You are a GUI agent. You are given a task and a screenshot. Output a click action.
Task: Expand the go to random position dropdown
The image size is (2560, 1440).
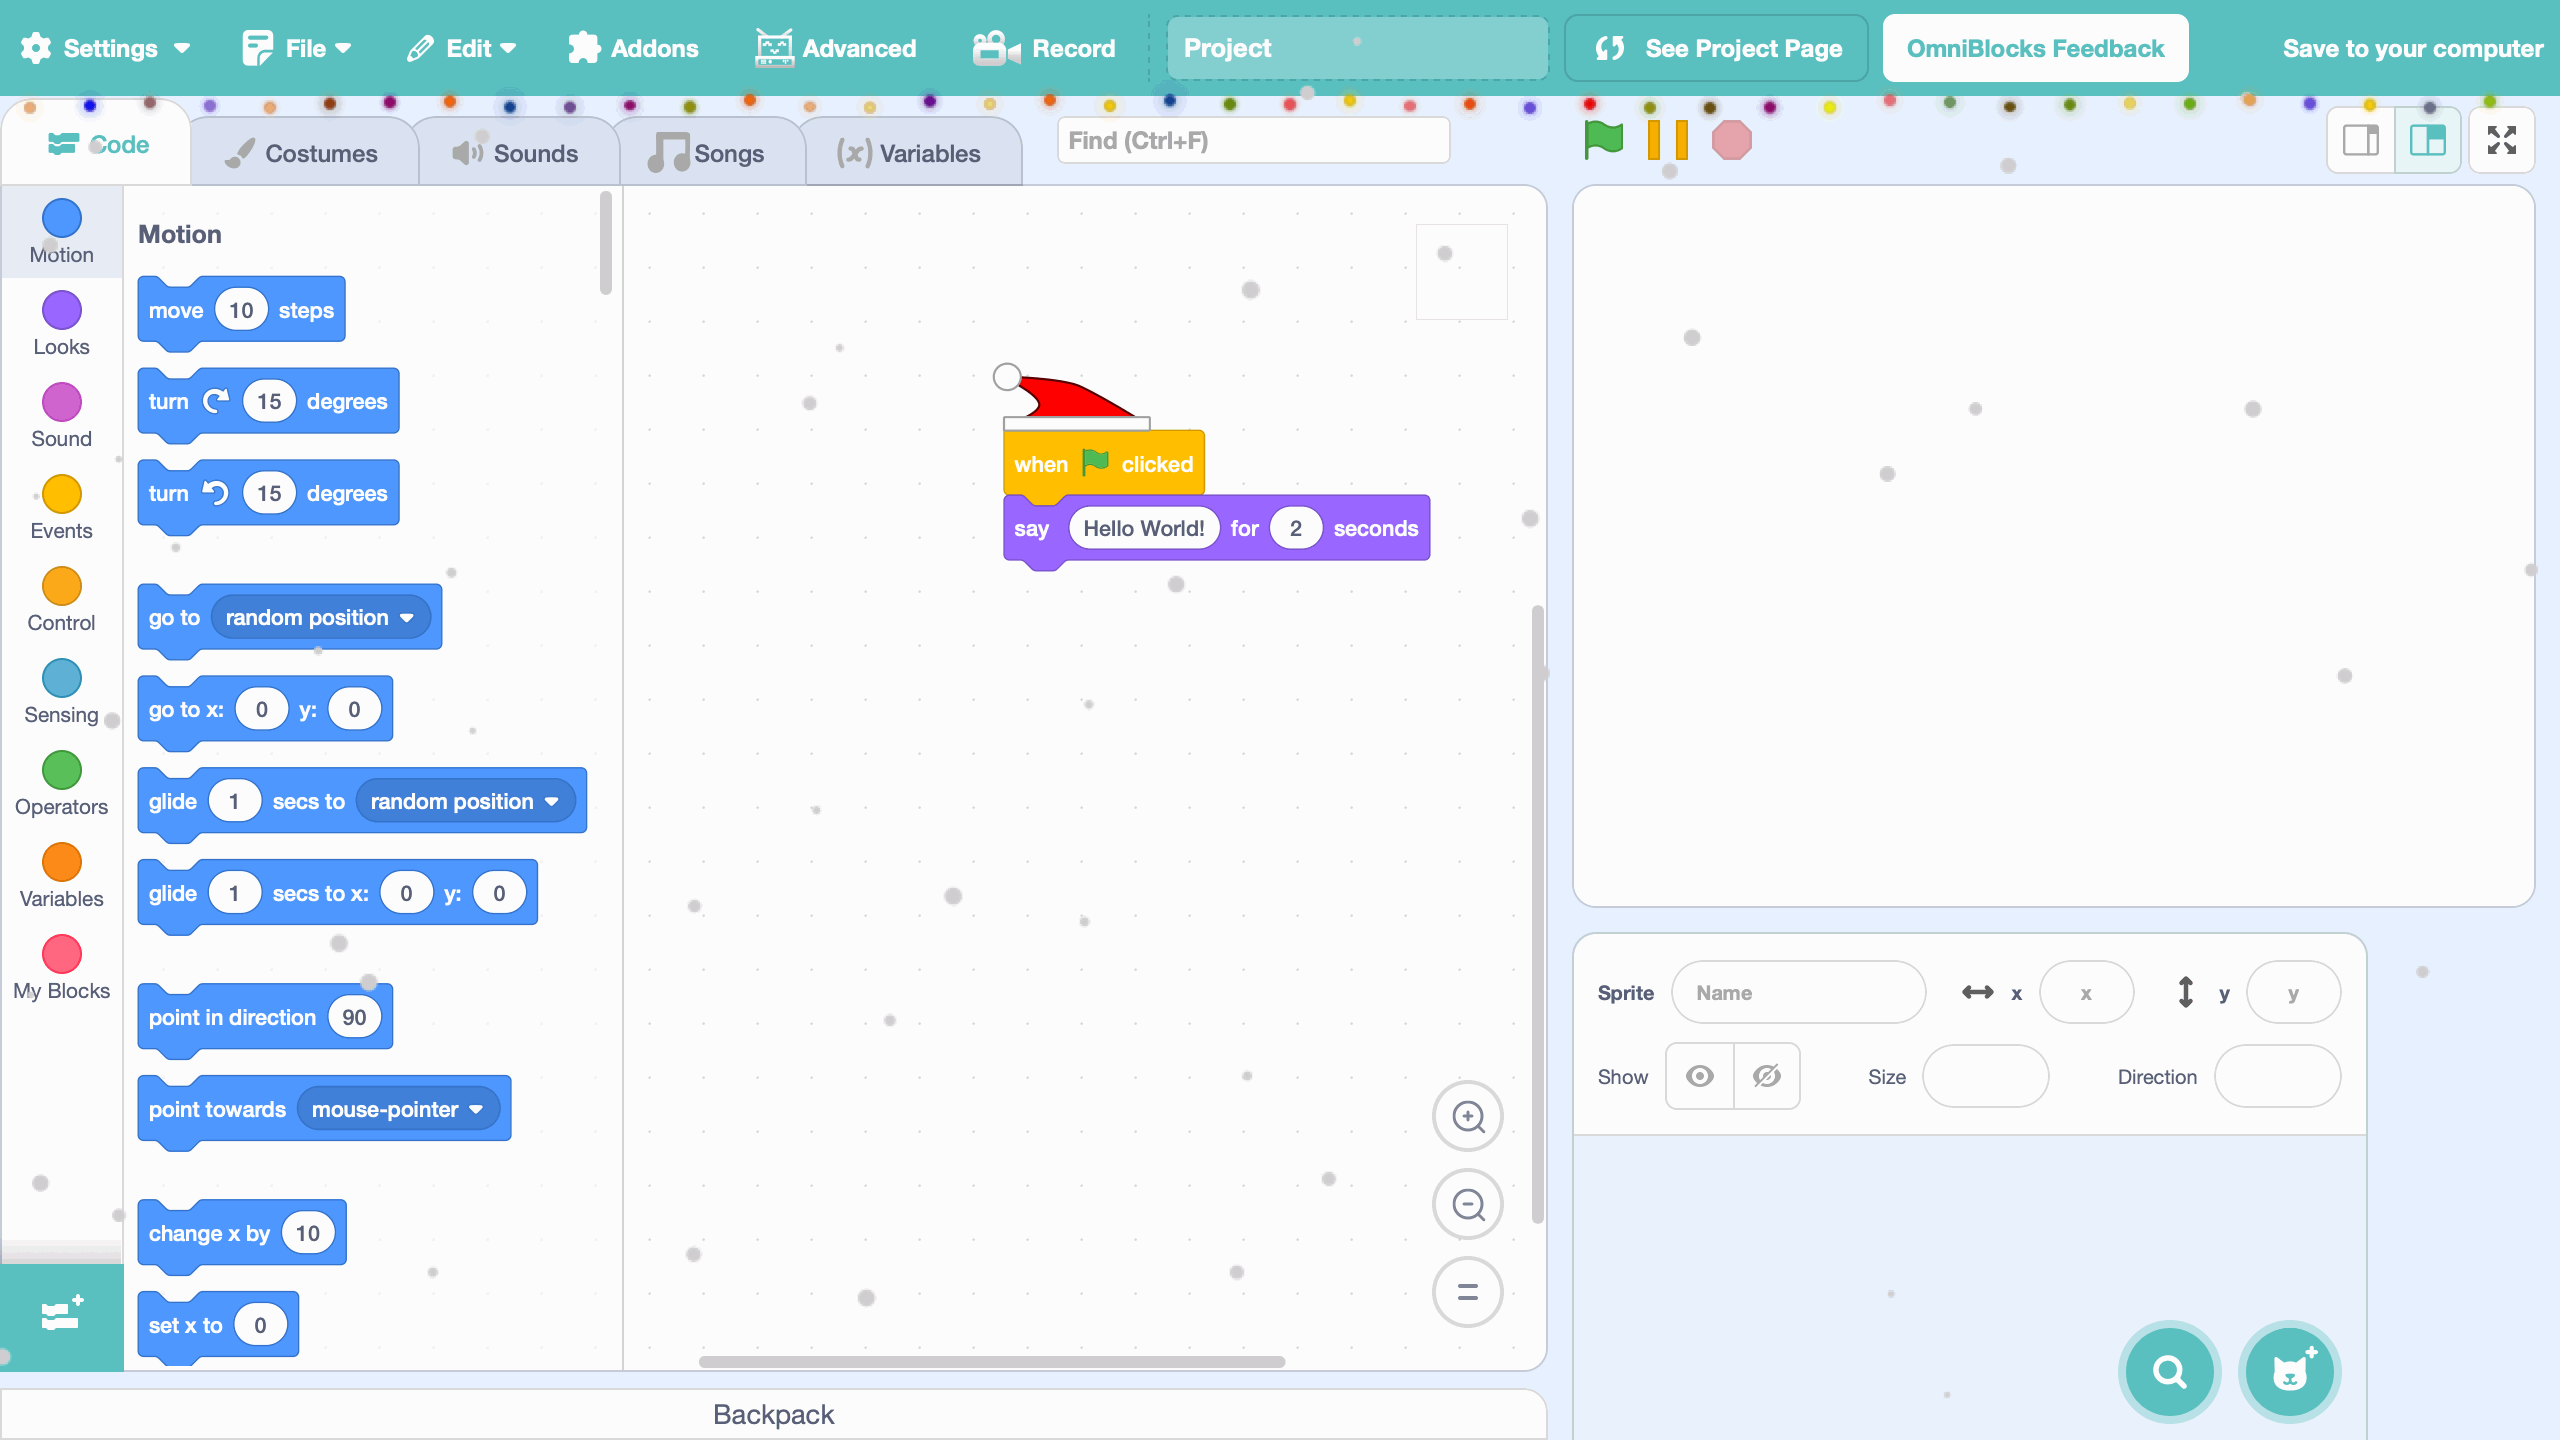(406, 618)
